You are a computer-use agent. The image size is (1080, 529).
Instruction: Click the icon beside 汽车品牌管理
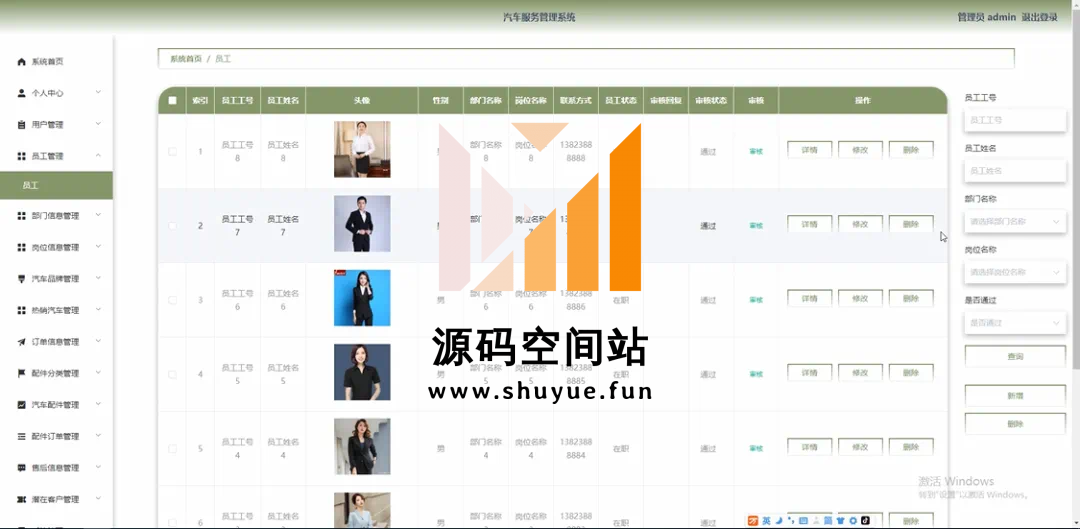(x=21, y=279)
